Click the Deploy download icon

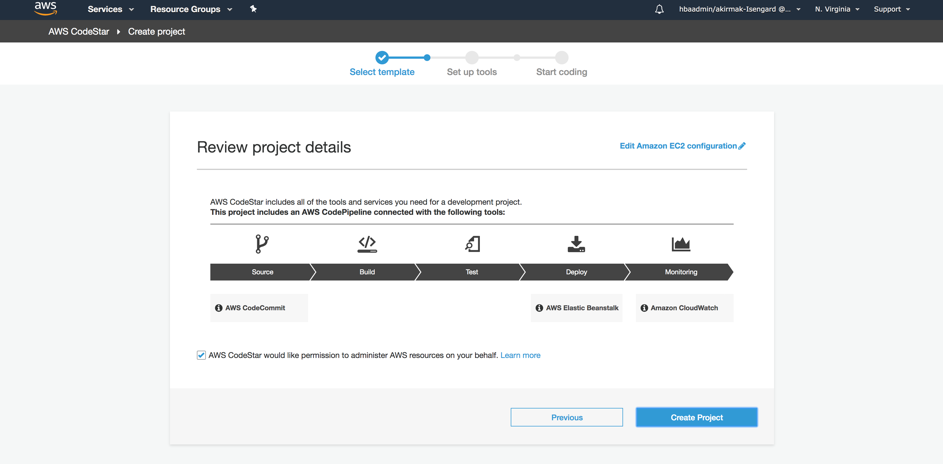[x=576, y=243]
